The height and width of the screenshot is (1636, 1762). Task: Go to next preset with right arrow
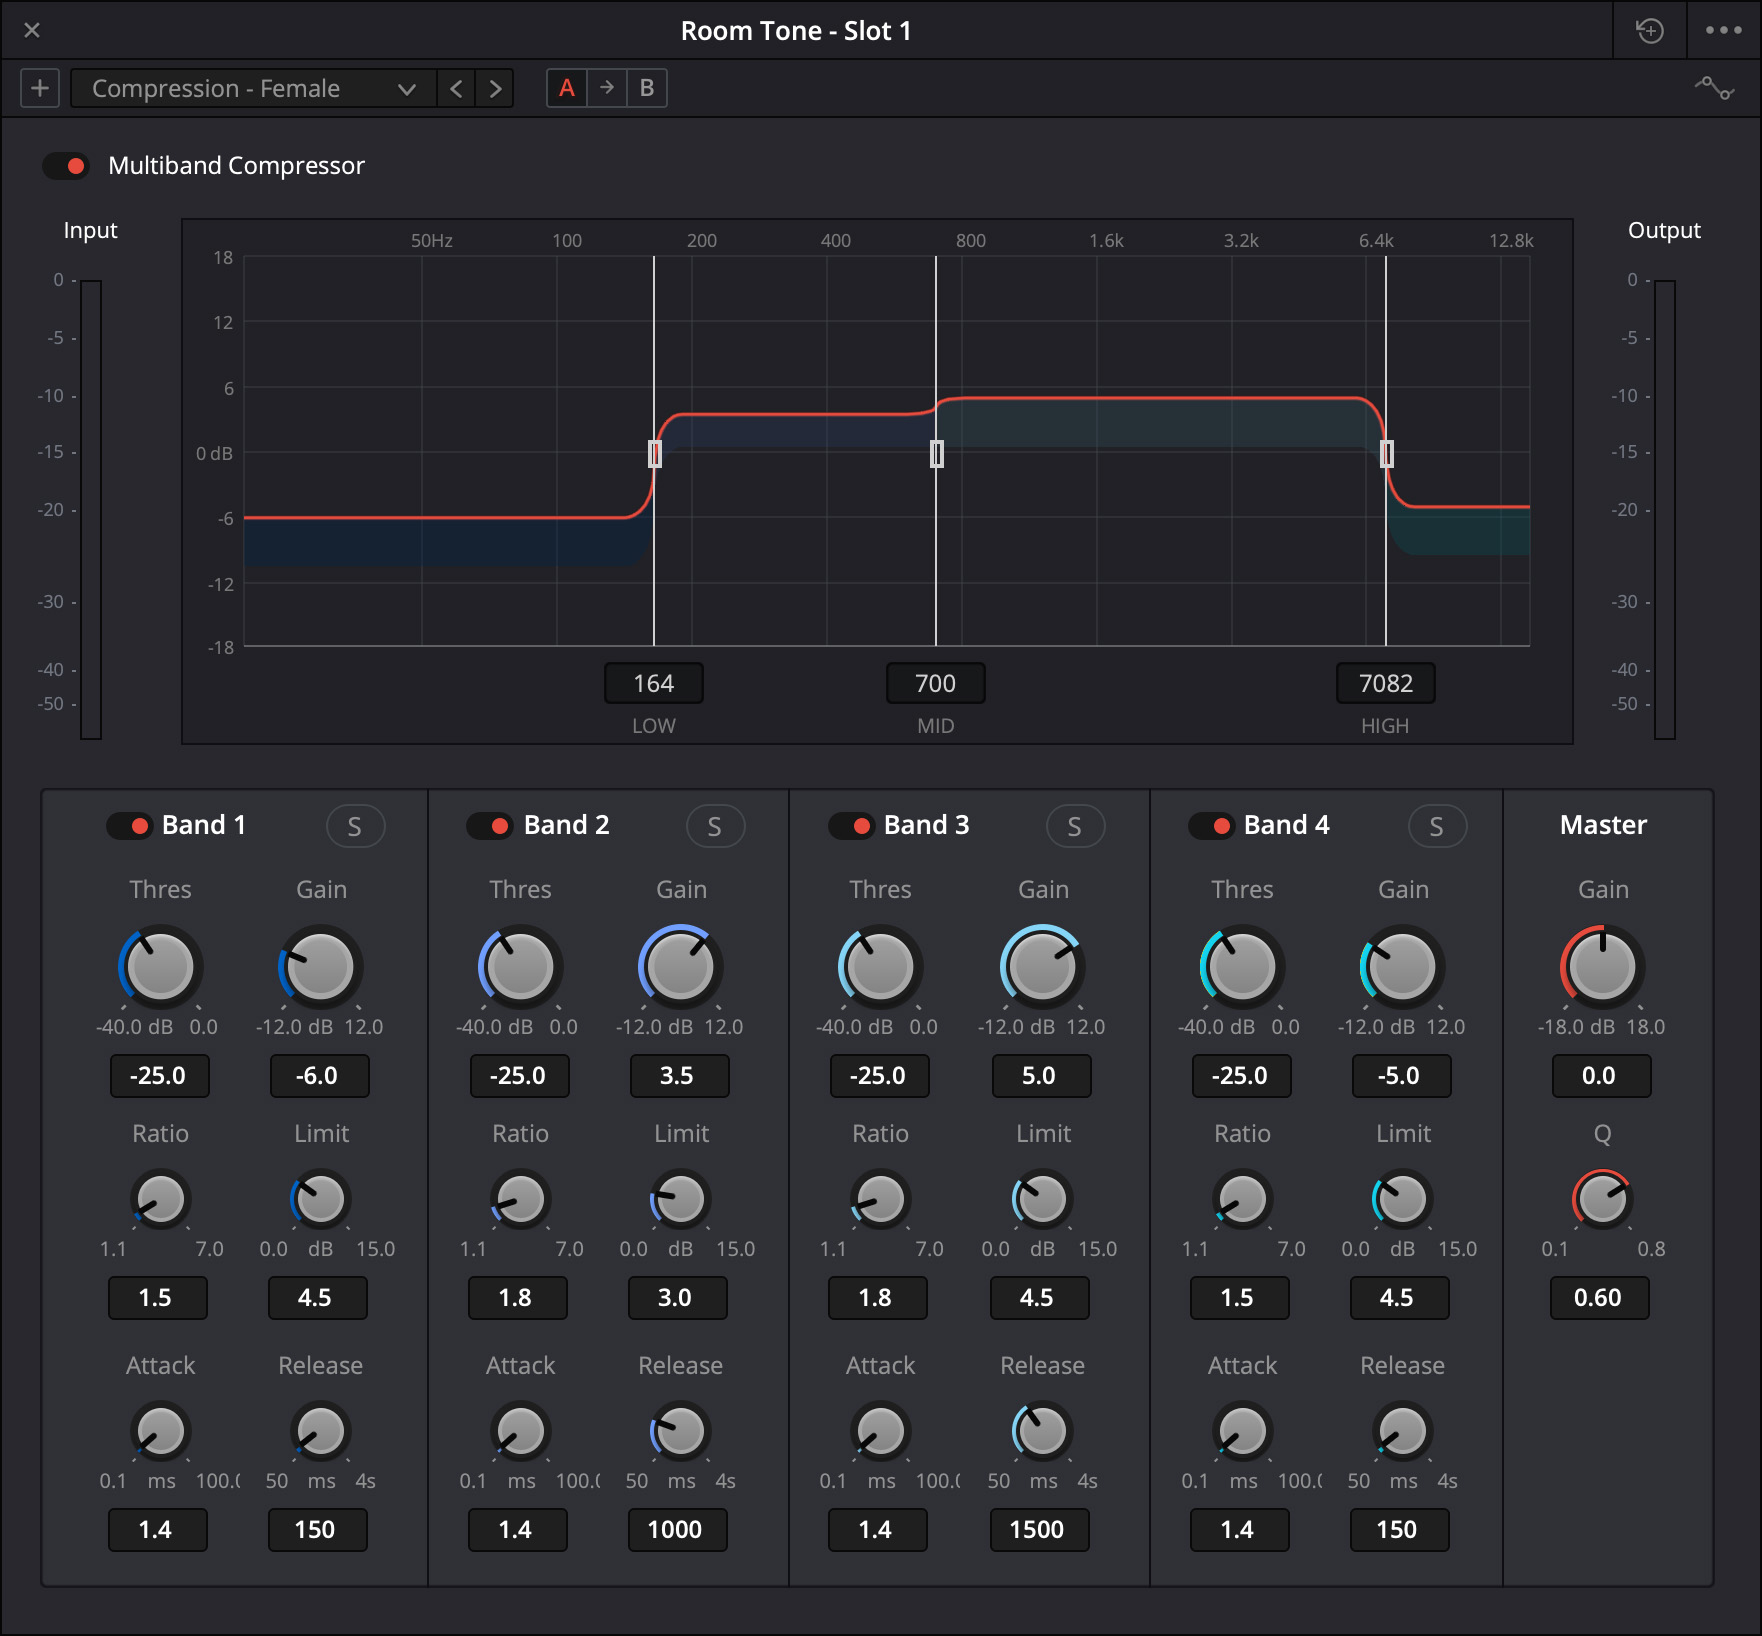pyautogui.click(x=495, y=88)
